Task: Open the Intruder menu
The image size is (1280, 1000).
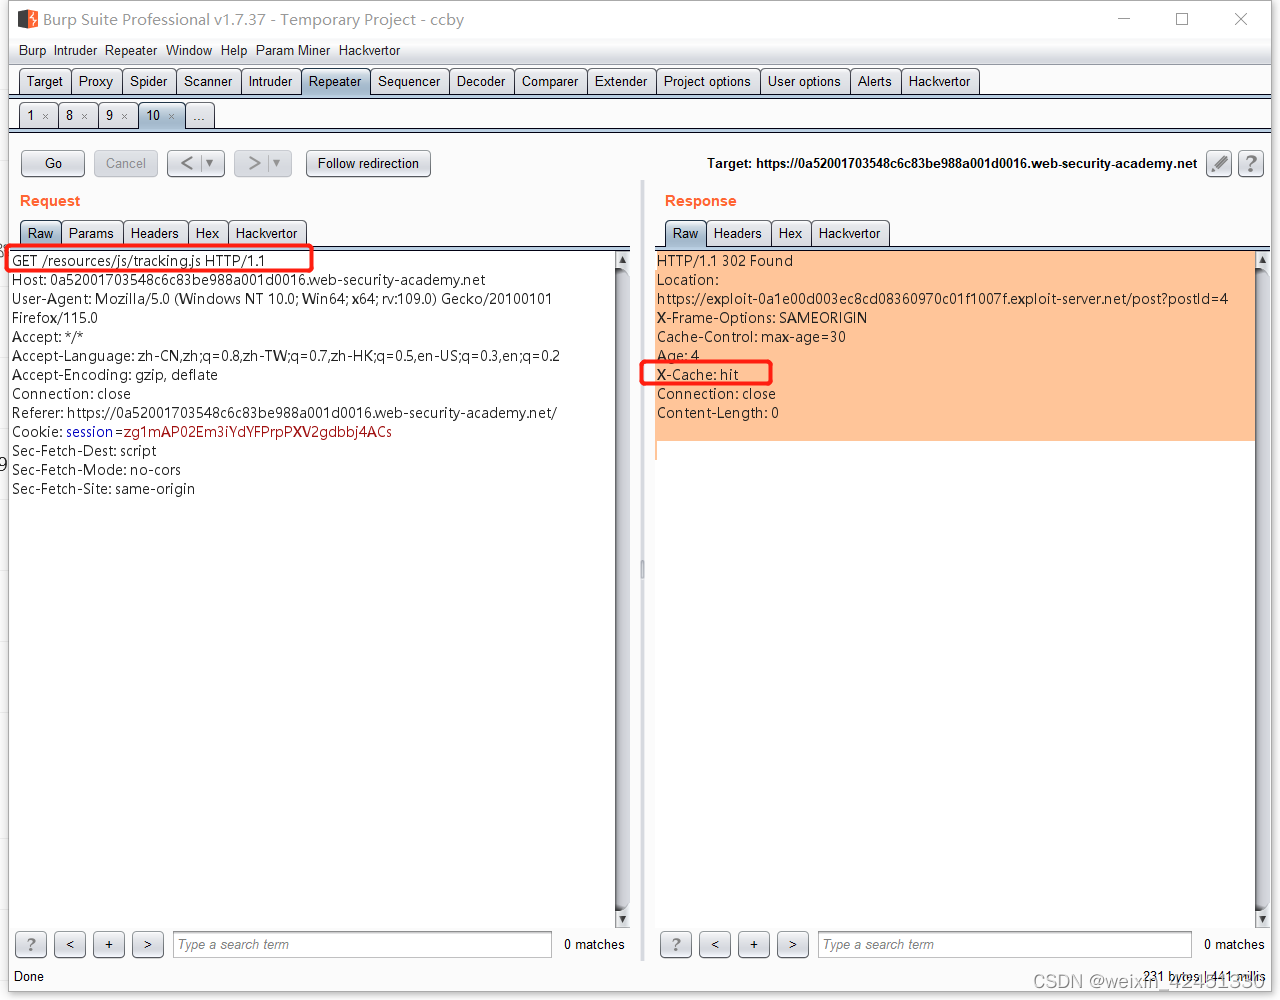Action: pos(75,50)
